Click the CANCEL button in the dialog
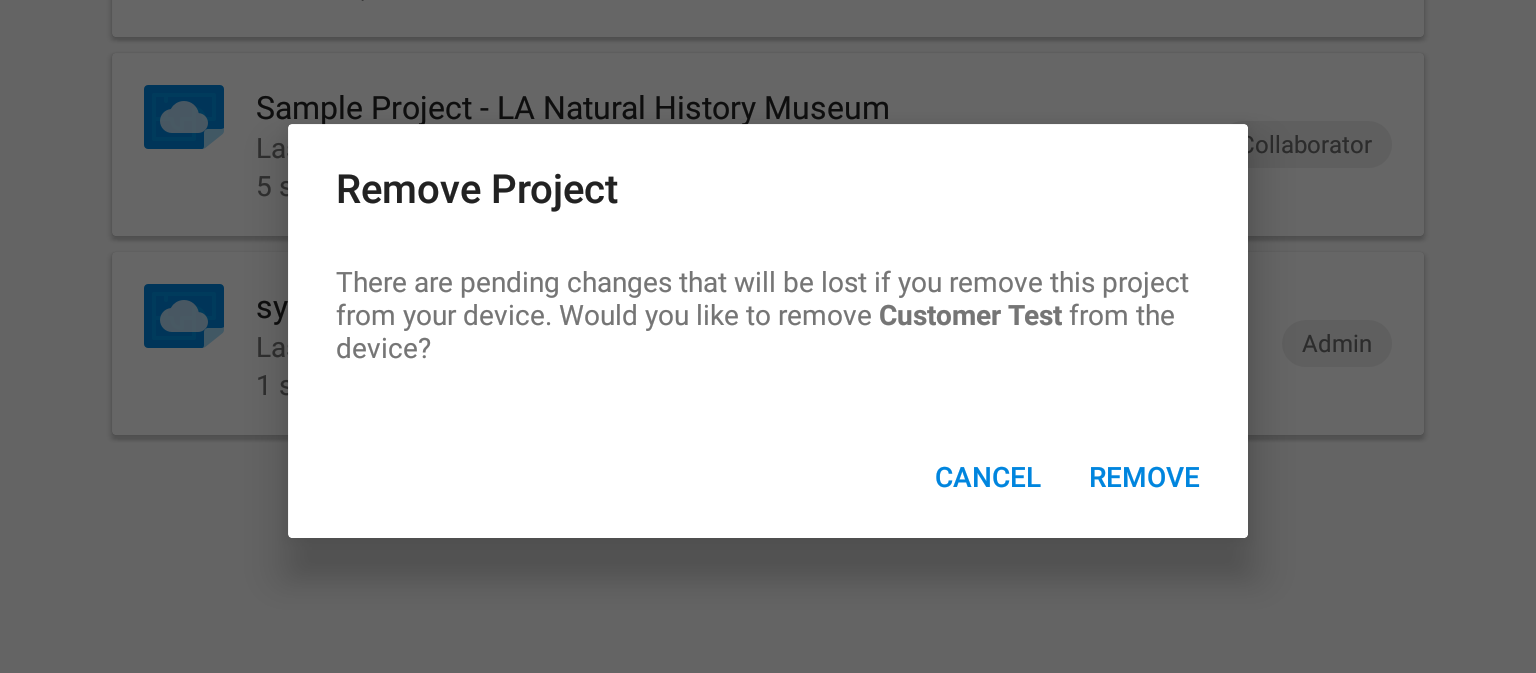The height and width of the screenshot is (673, 1536). [987, 478]
